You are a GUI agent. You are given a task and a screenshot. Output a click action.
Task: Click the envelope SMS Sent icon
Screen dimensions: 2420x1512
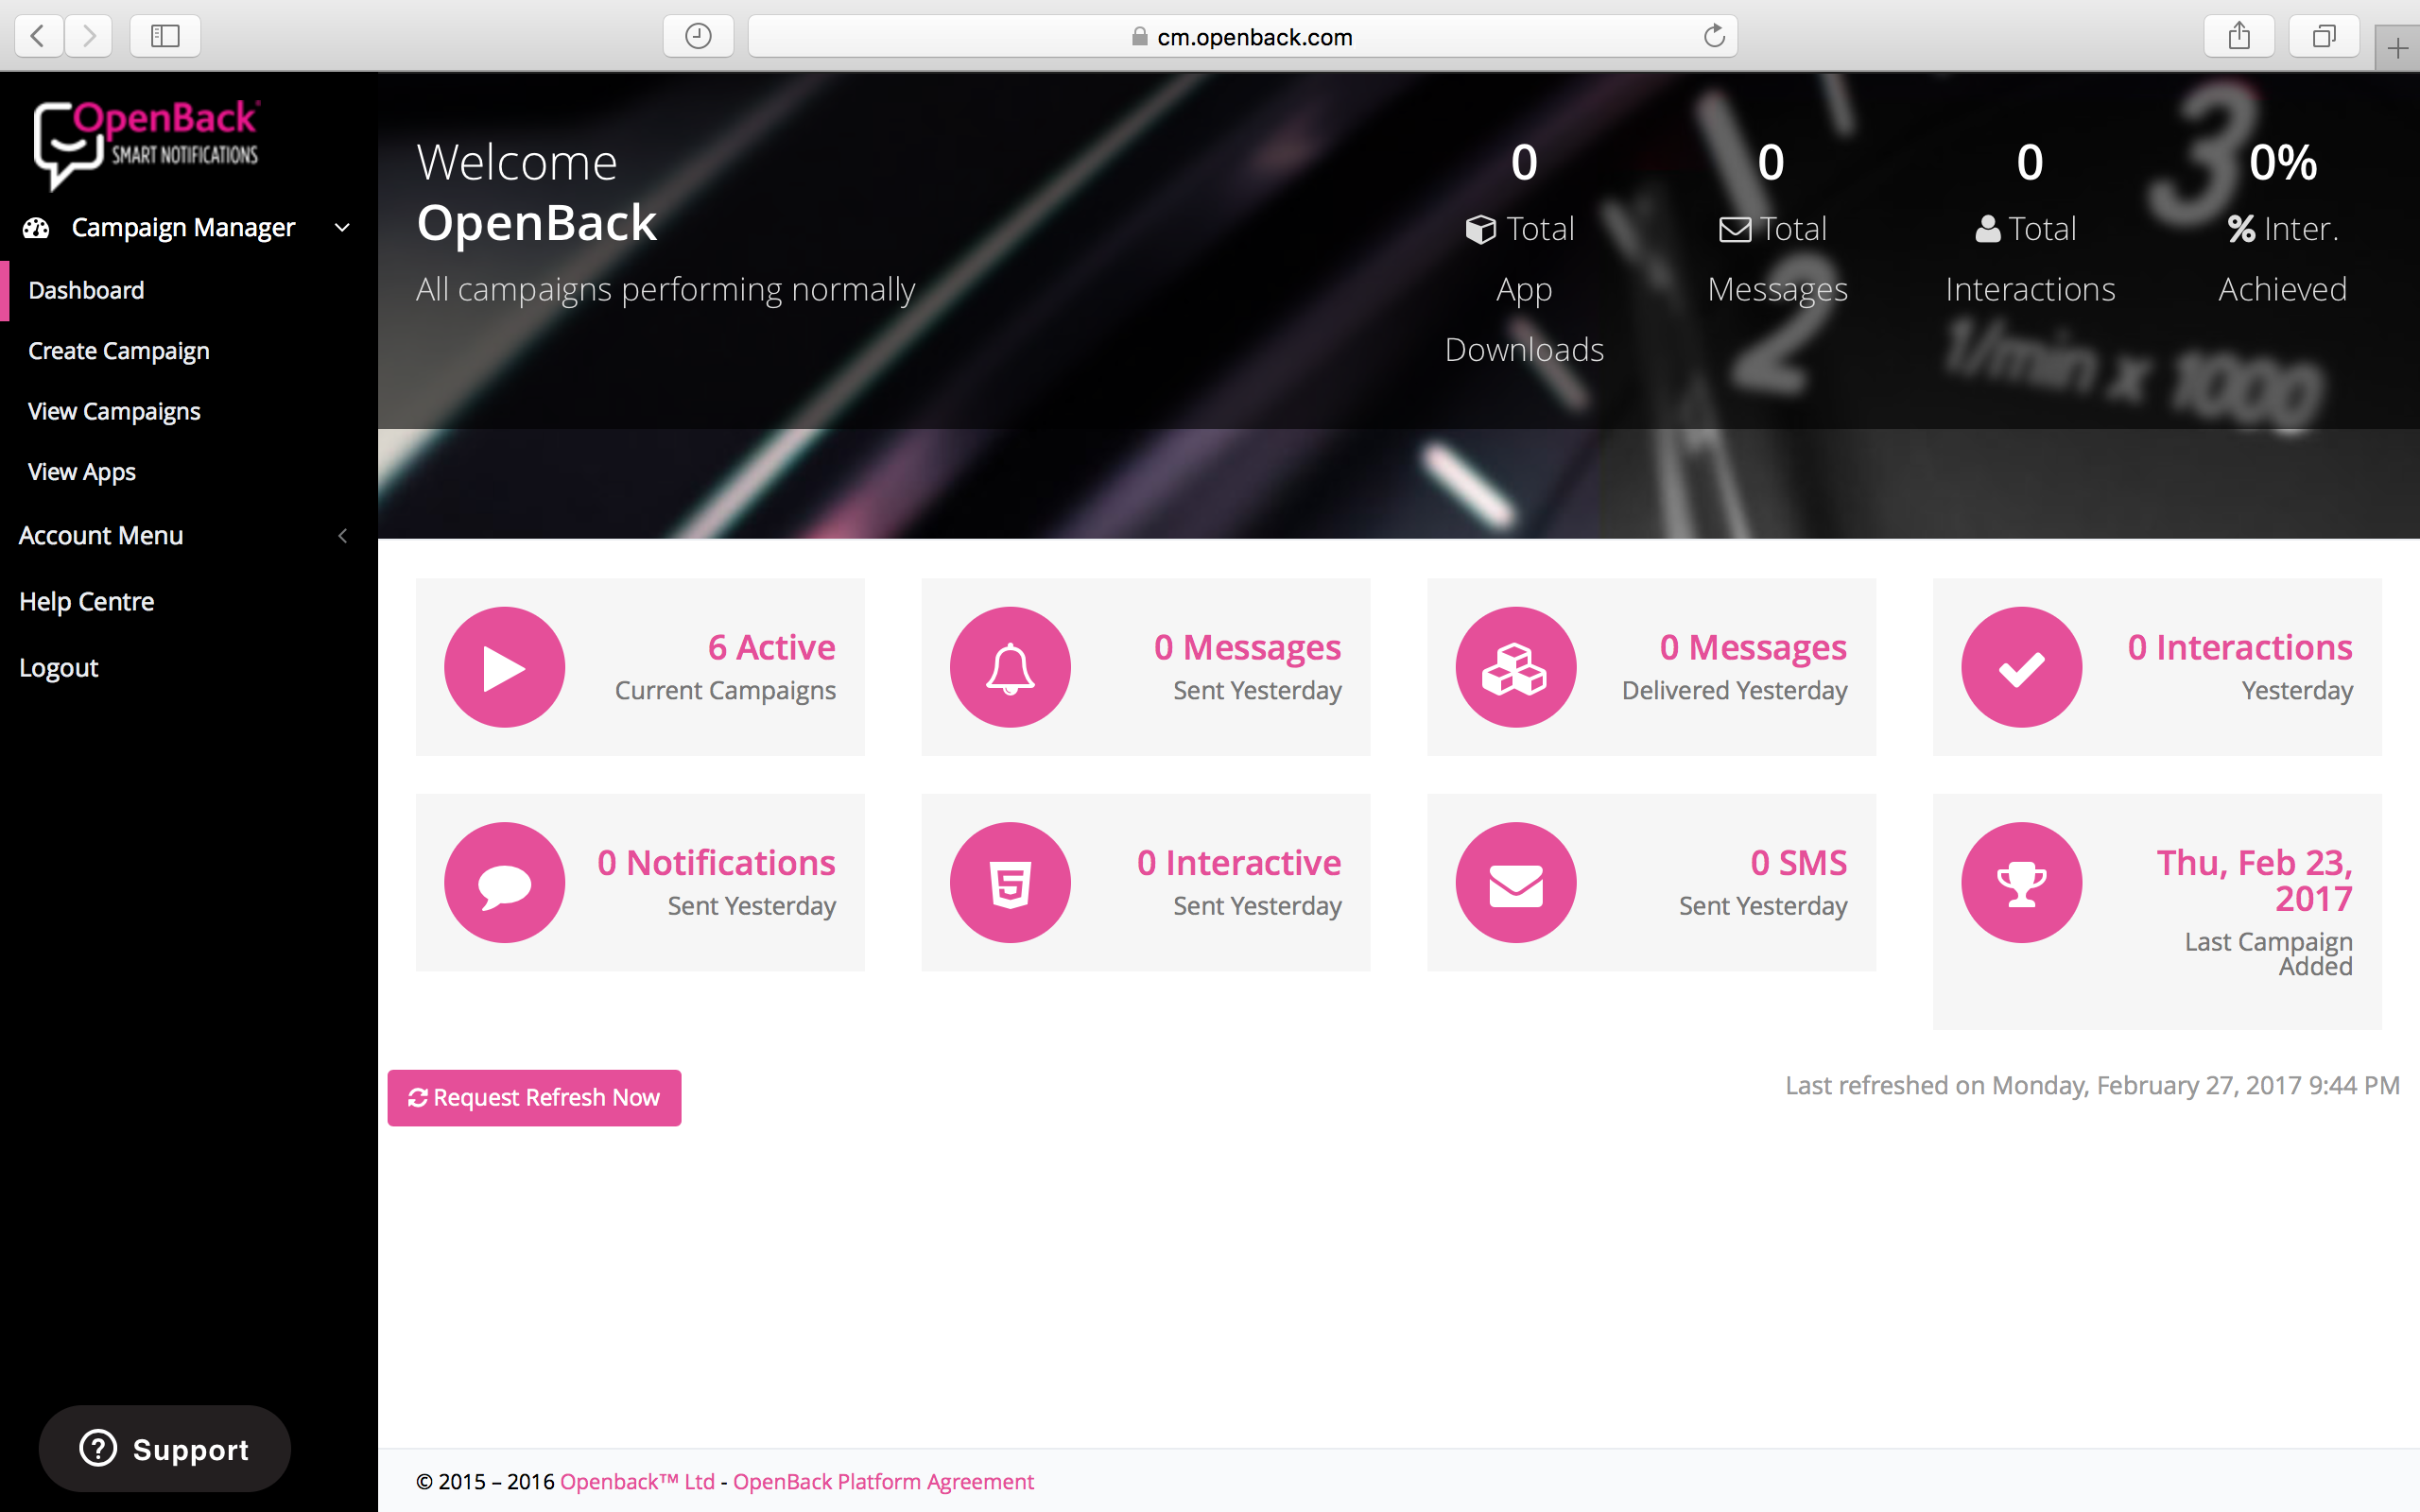(1515, 882)
